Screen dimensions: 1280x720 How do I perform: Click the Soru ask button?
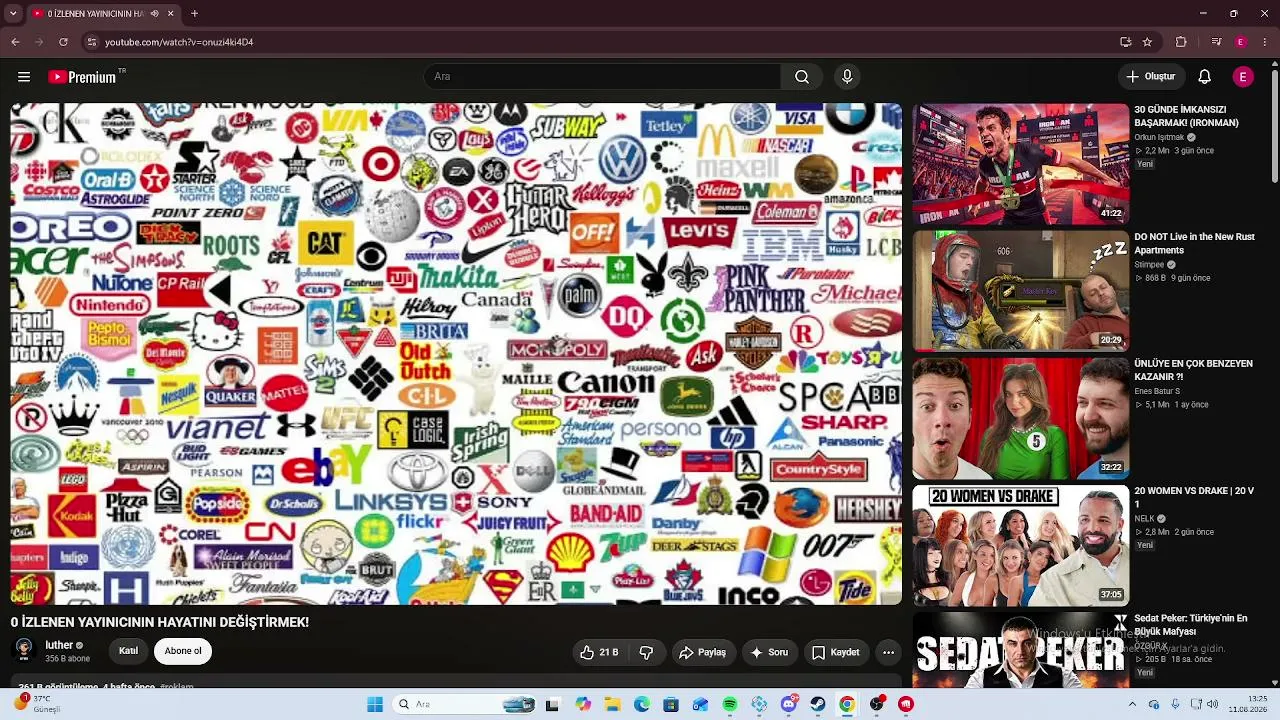[x=769, y=653]
